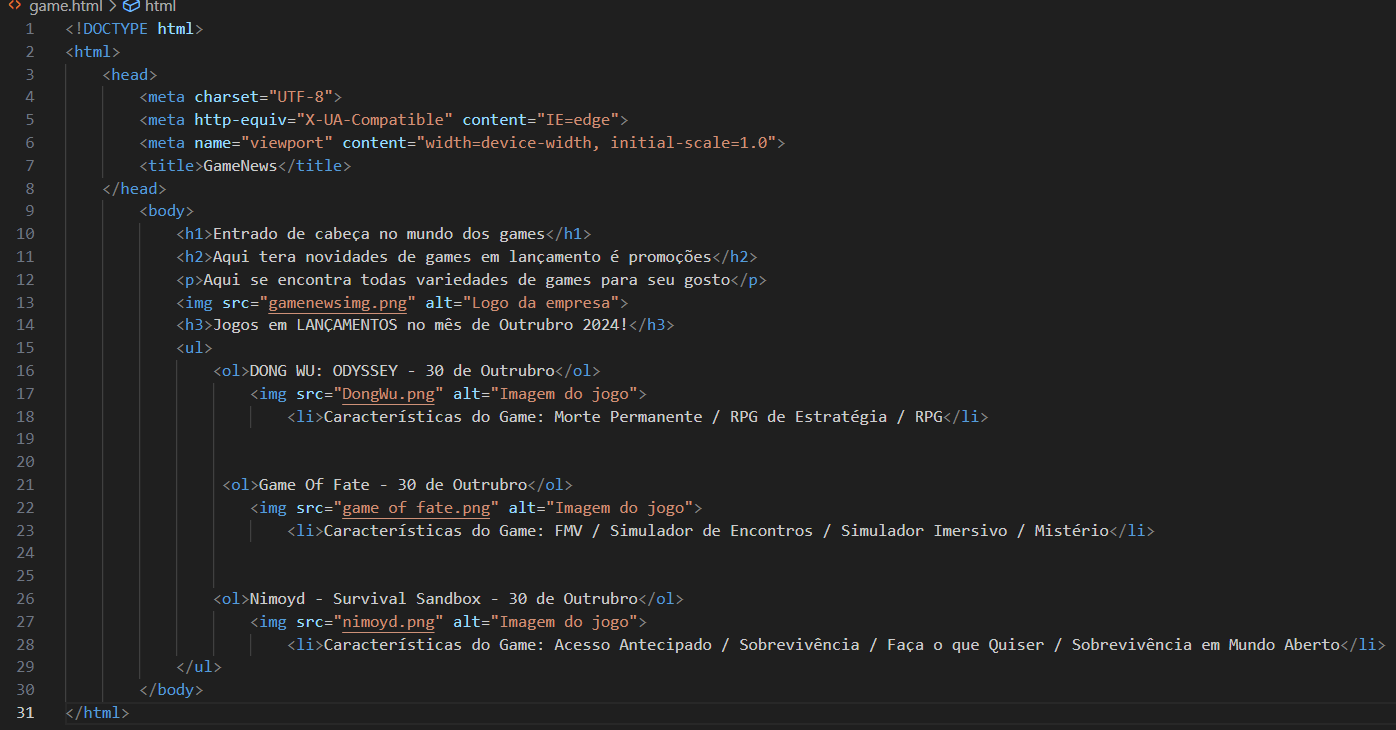Click line number 1 in the gutter
Screen dimensions: 1396x730
30,28
